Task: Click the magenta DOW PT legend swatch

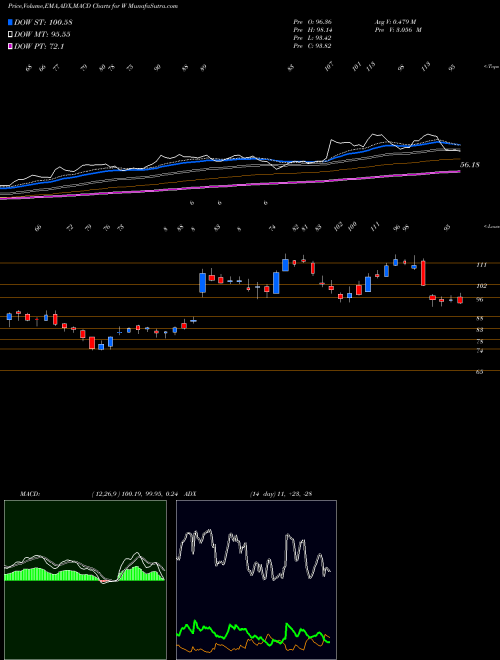Action: click(10, 46)
